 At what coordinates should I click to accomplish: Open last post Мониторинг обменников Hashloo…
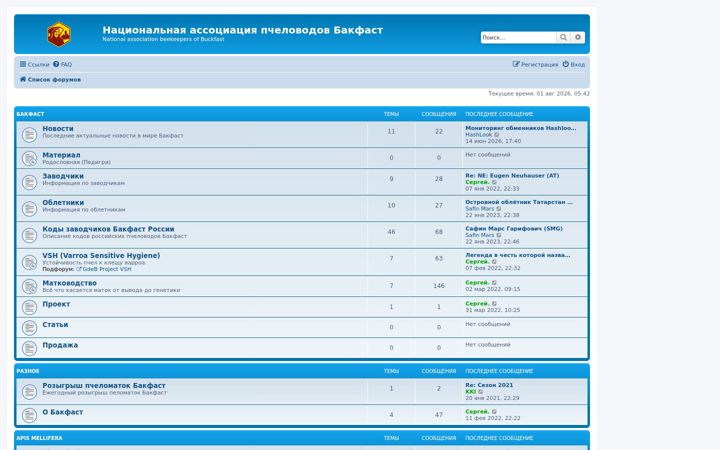click(x=521, y=128)
